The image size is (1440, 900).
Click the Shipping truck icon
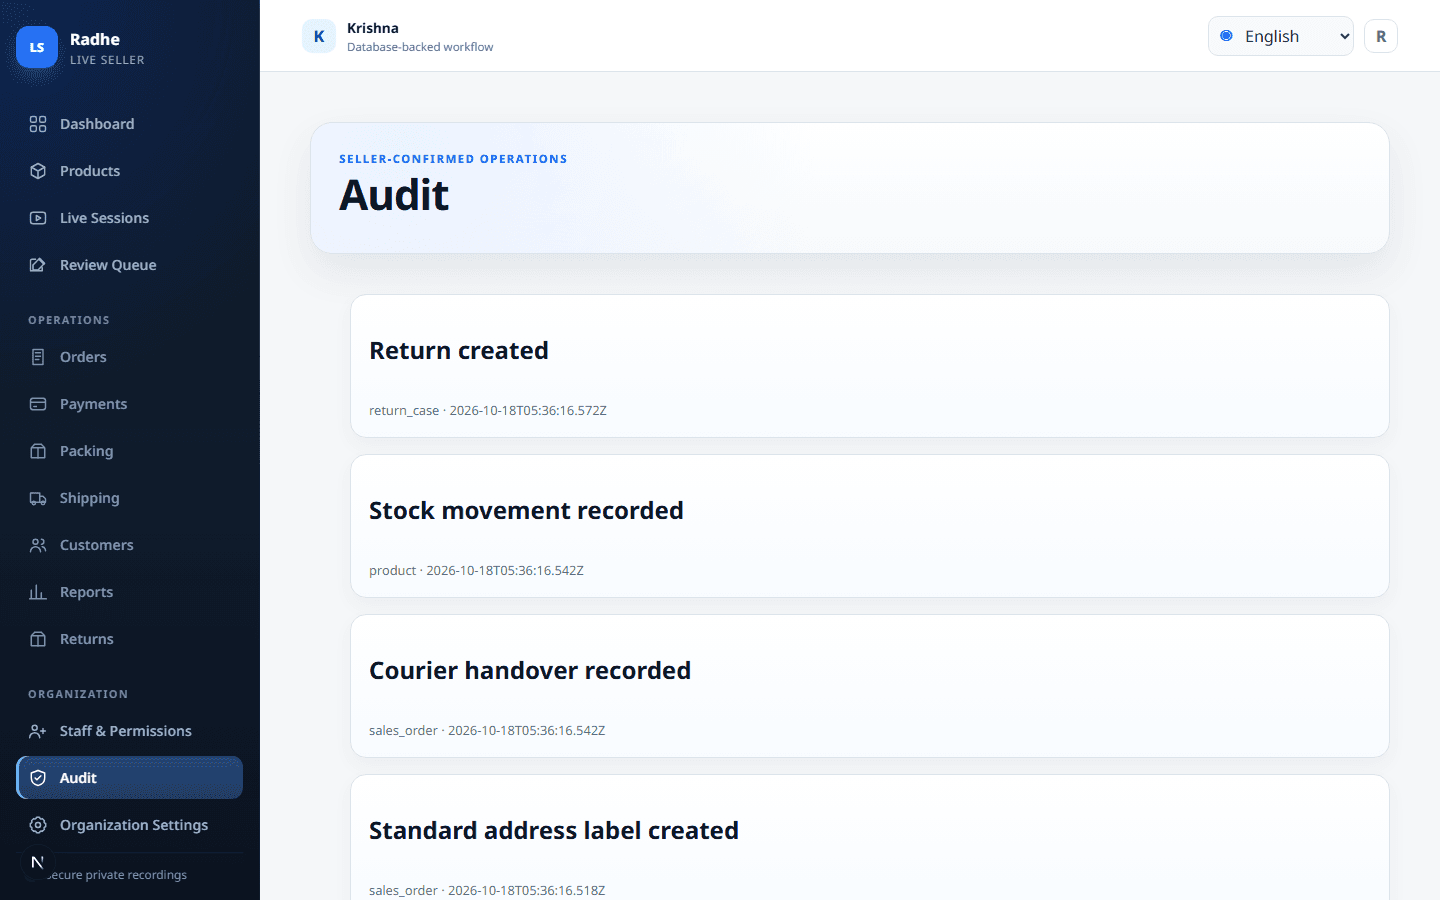(x=38, y=498)
